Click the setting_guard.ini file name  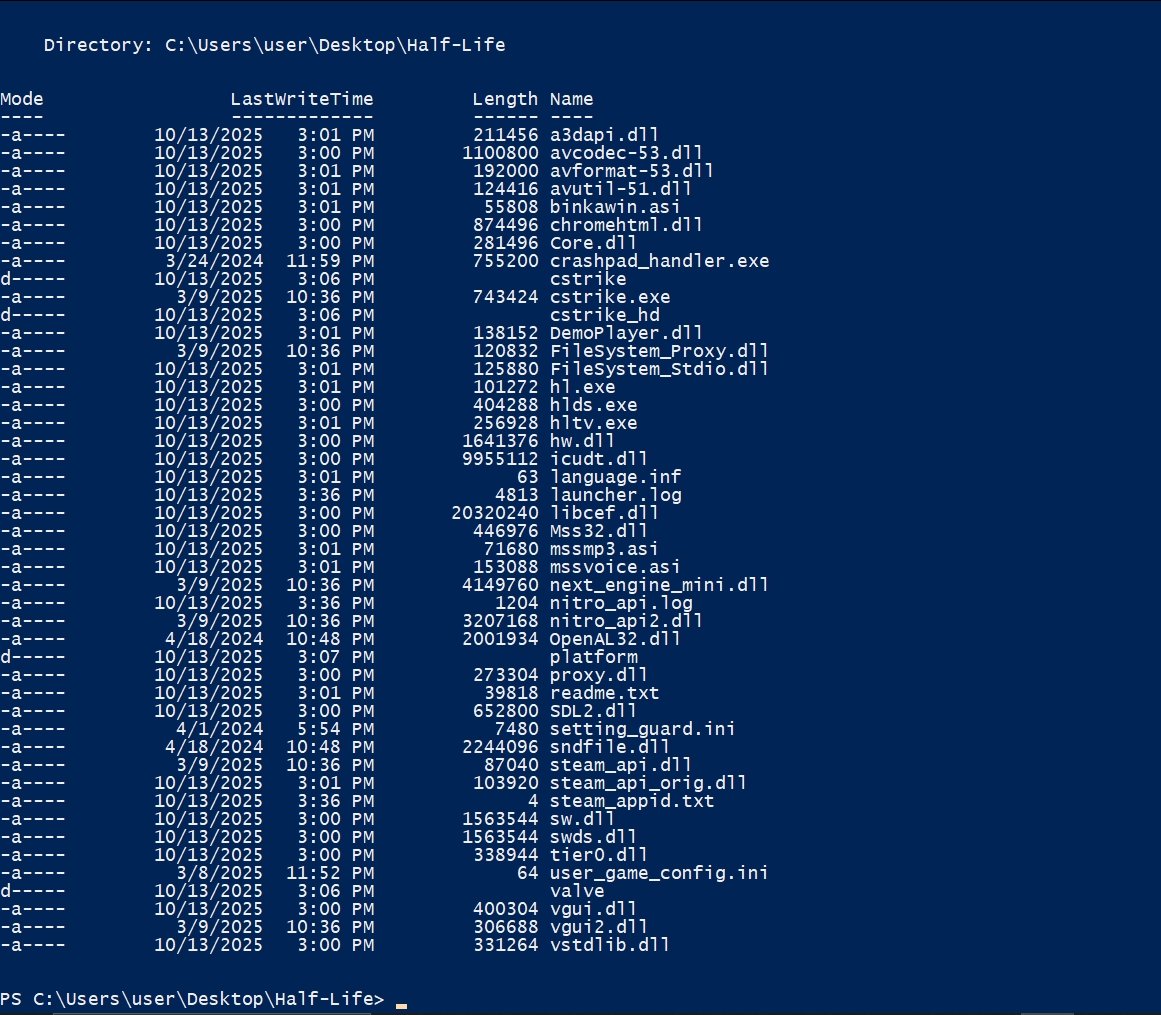click(x=643, y=729)
